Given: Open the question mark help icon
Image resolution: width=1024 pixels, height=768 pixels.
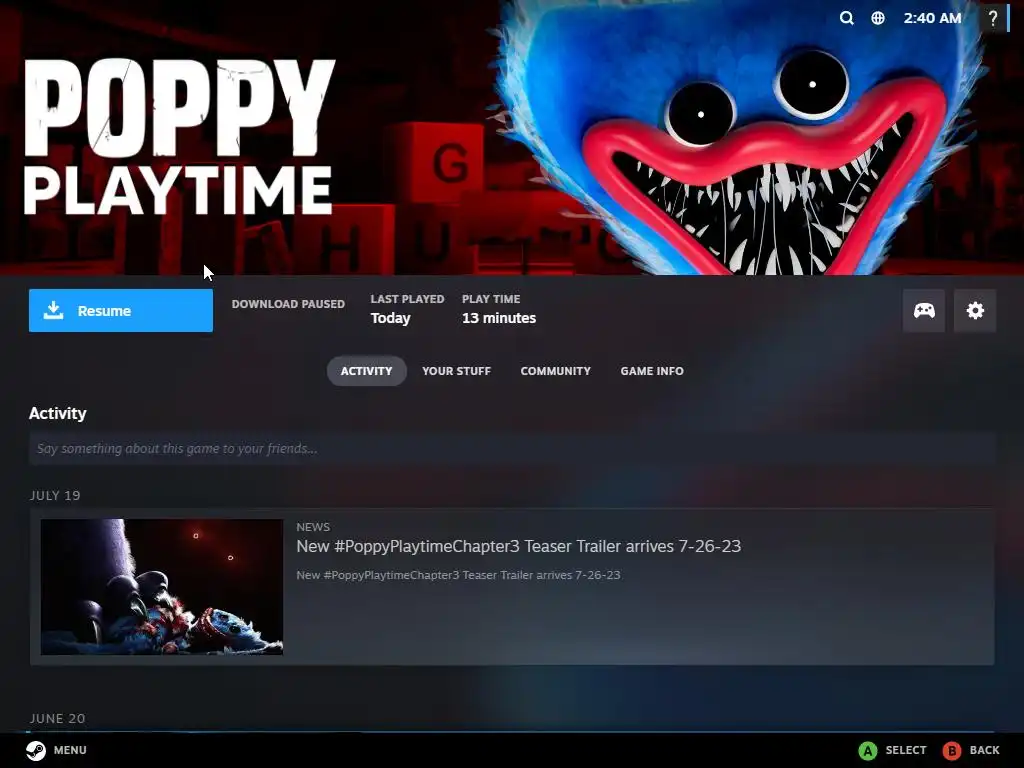Looking at the screenshot, I should [993, 18].
